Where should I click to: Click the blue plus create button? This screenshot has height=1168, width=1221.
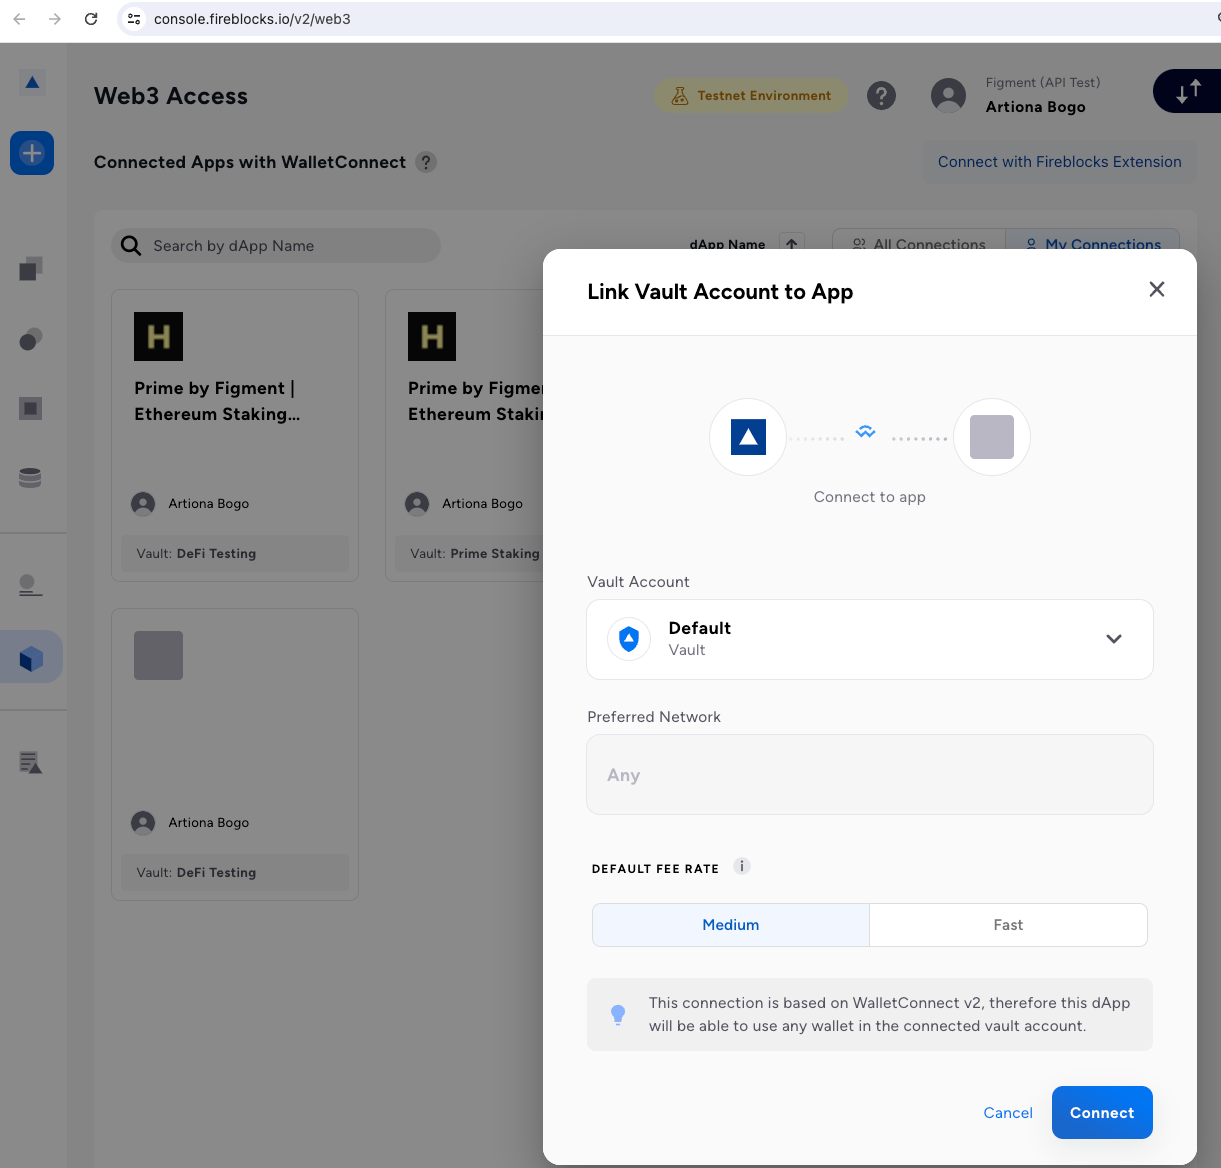pyautogui.click(x=32, y=153)
